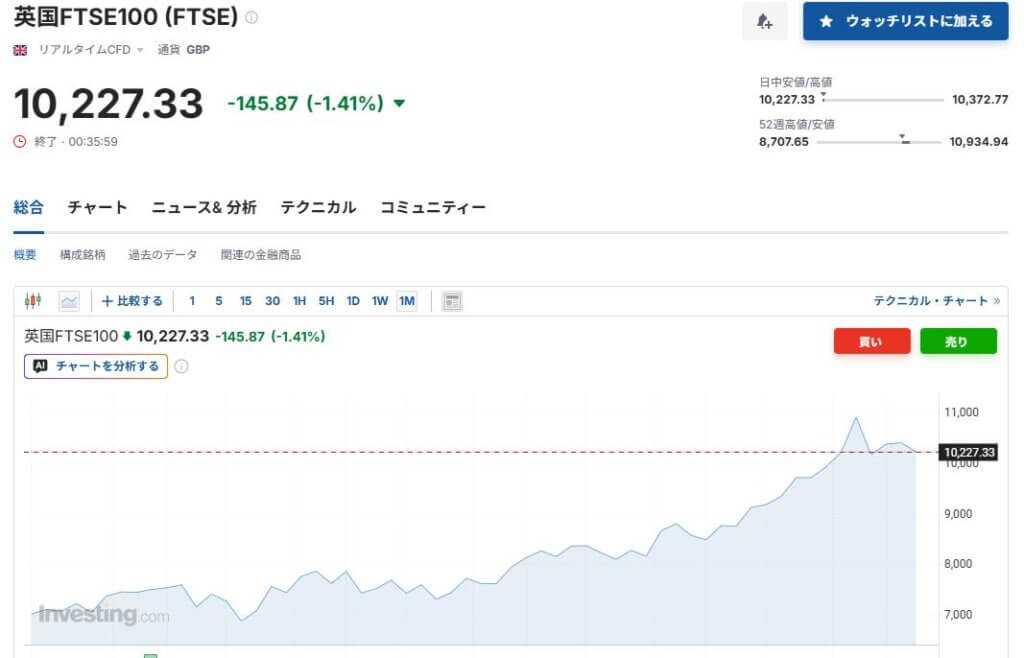Click the 52週高値/安値 range slider

[x=879, y=142]
